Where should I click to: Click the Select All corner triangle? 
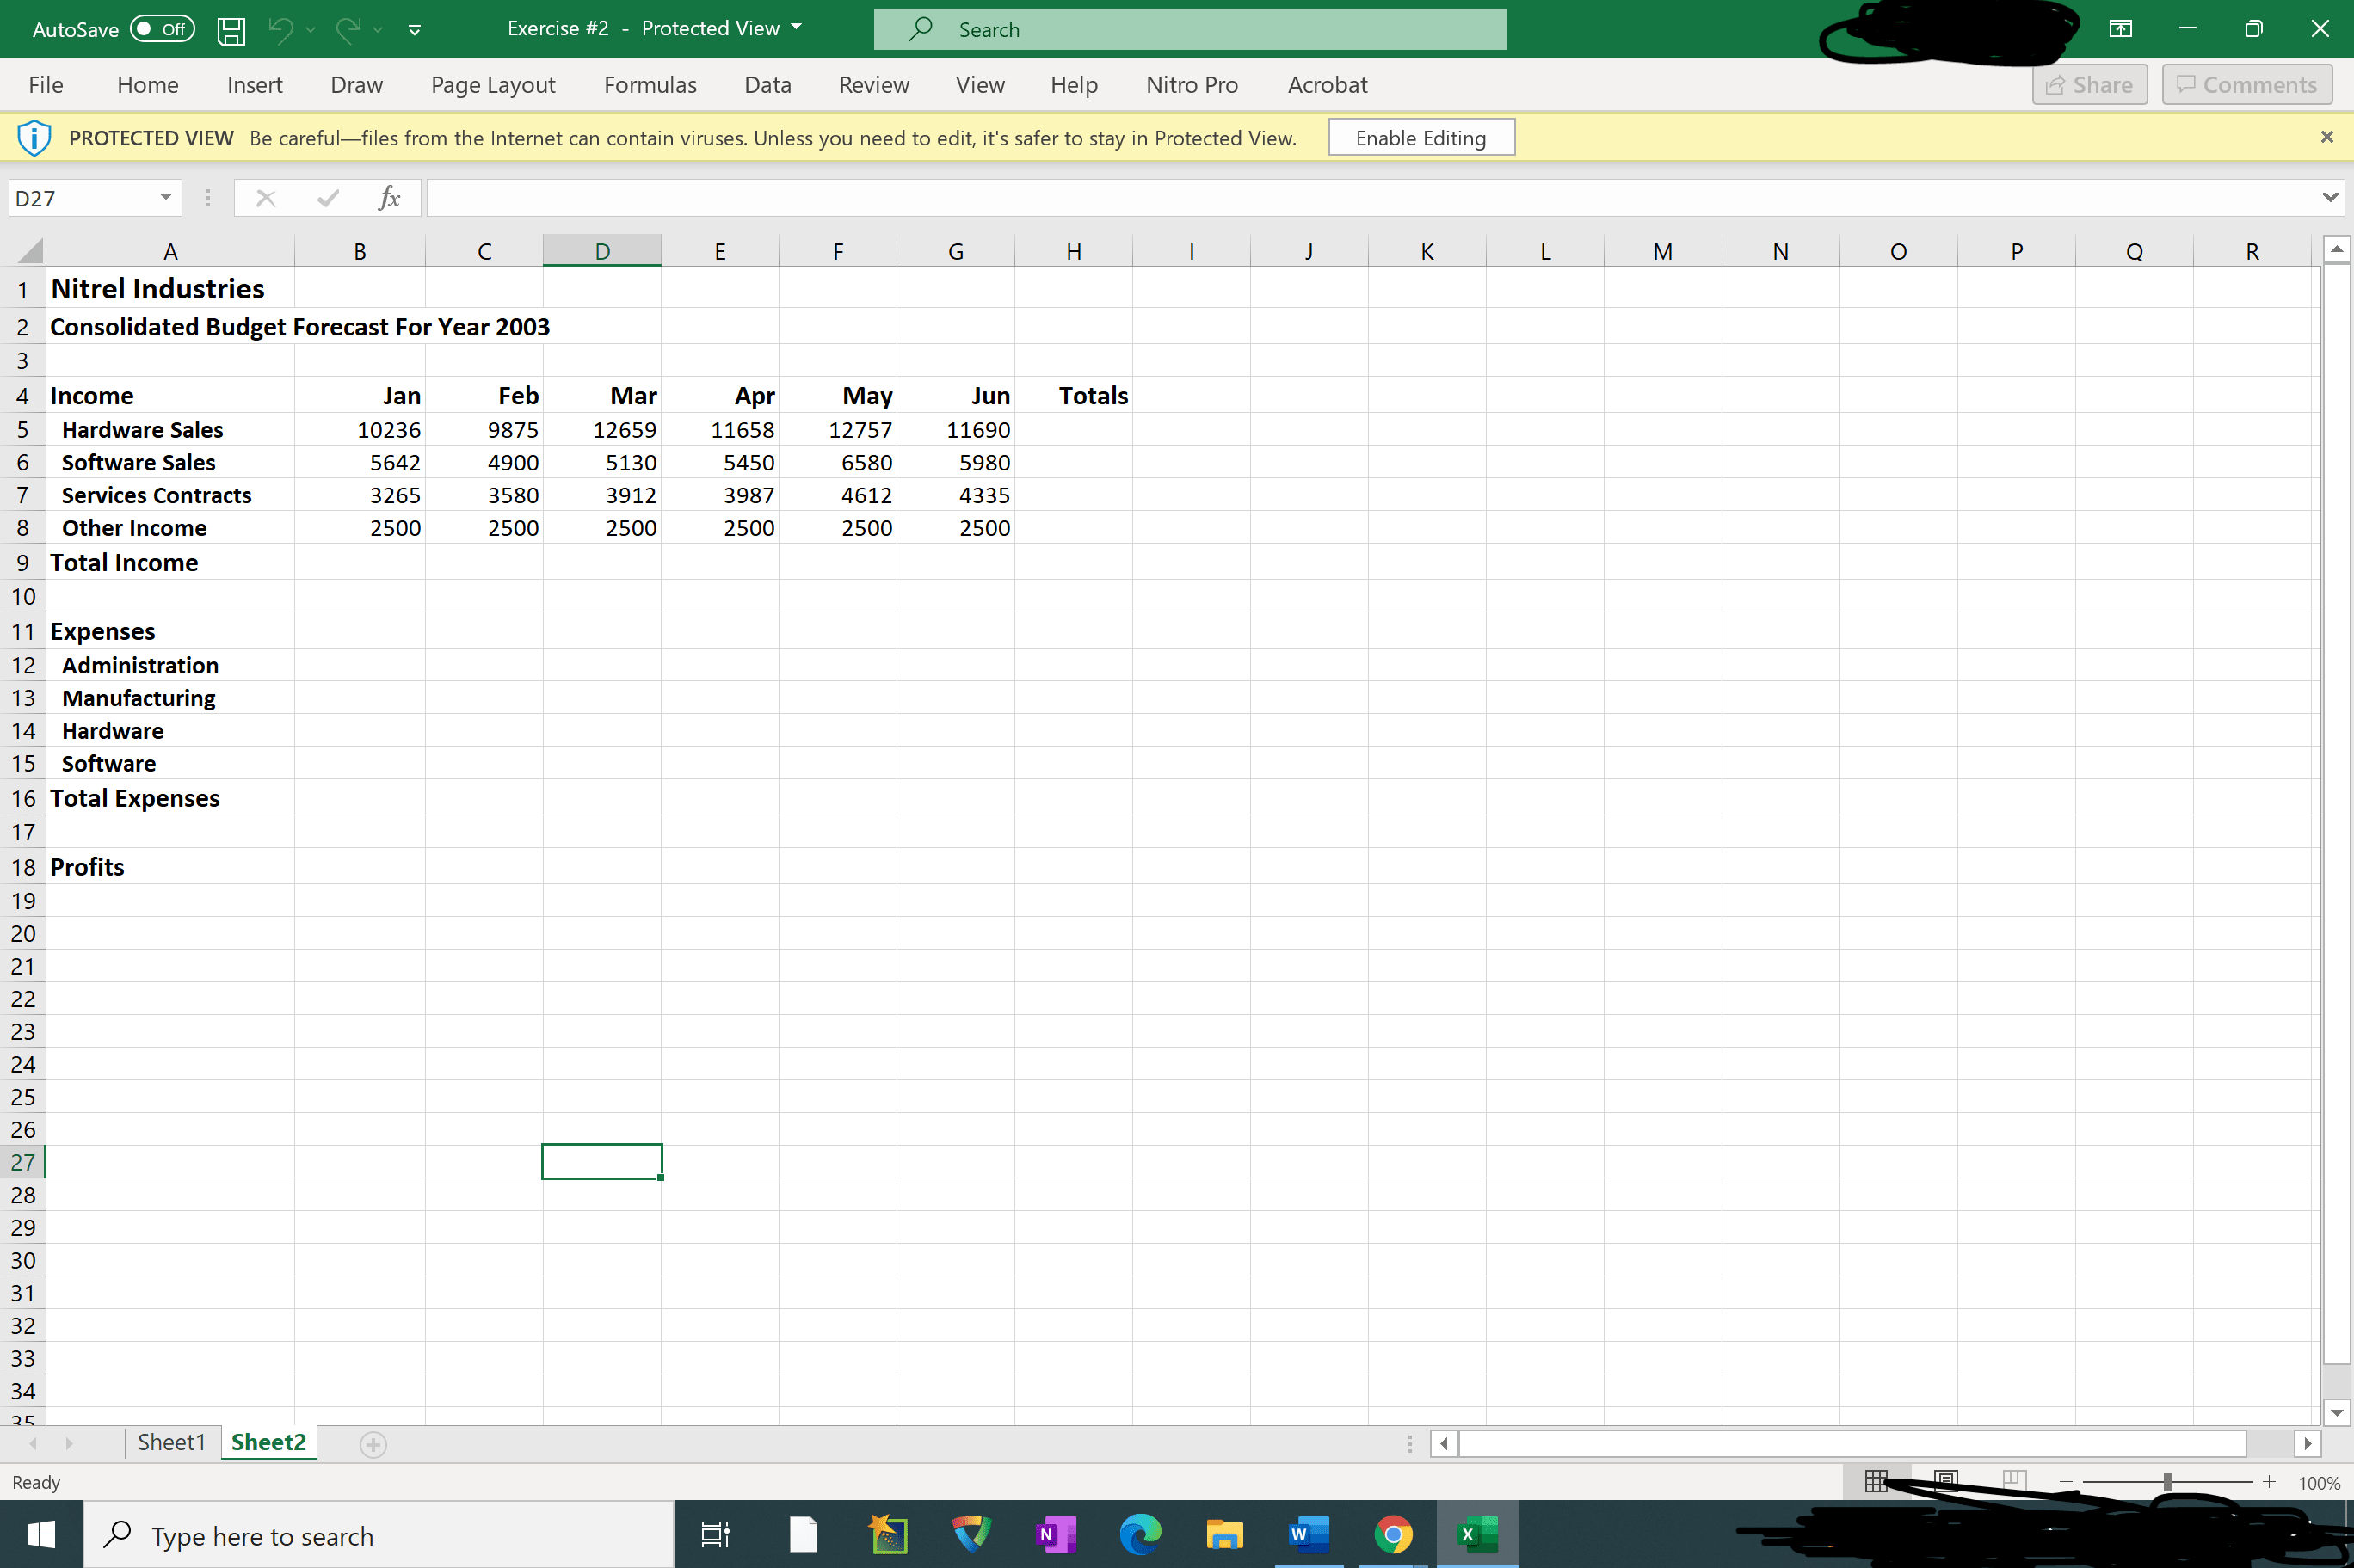pos(30,250)
